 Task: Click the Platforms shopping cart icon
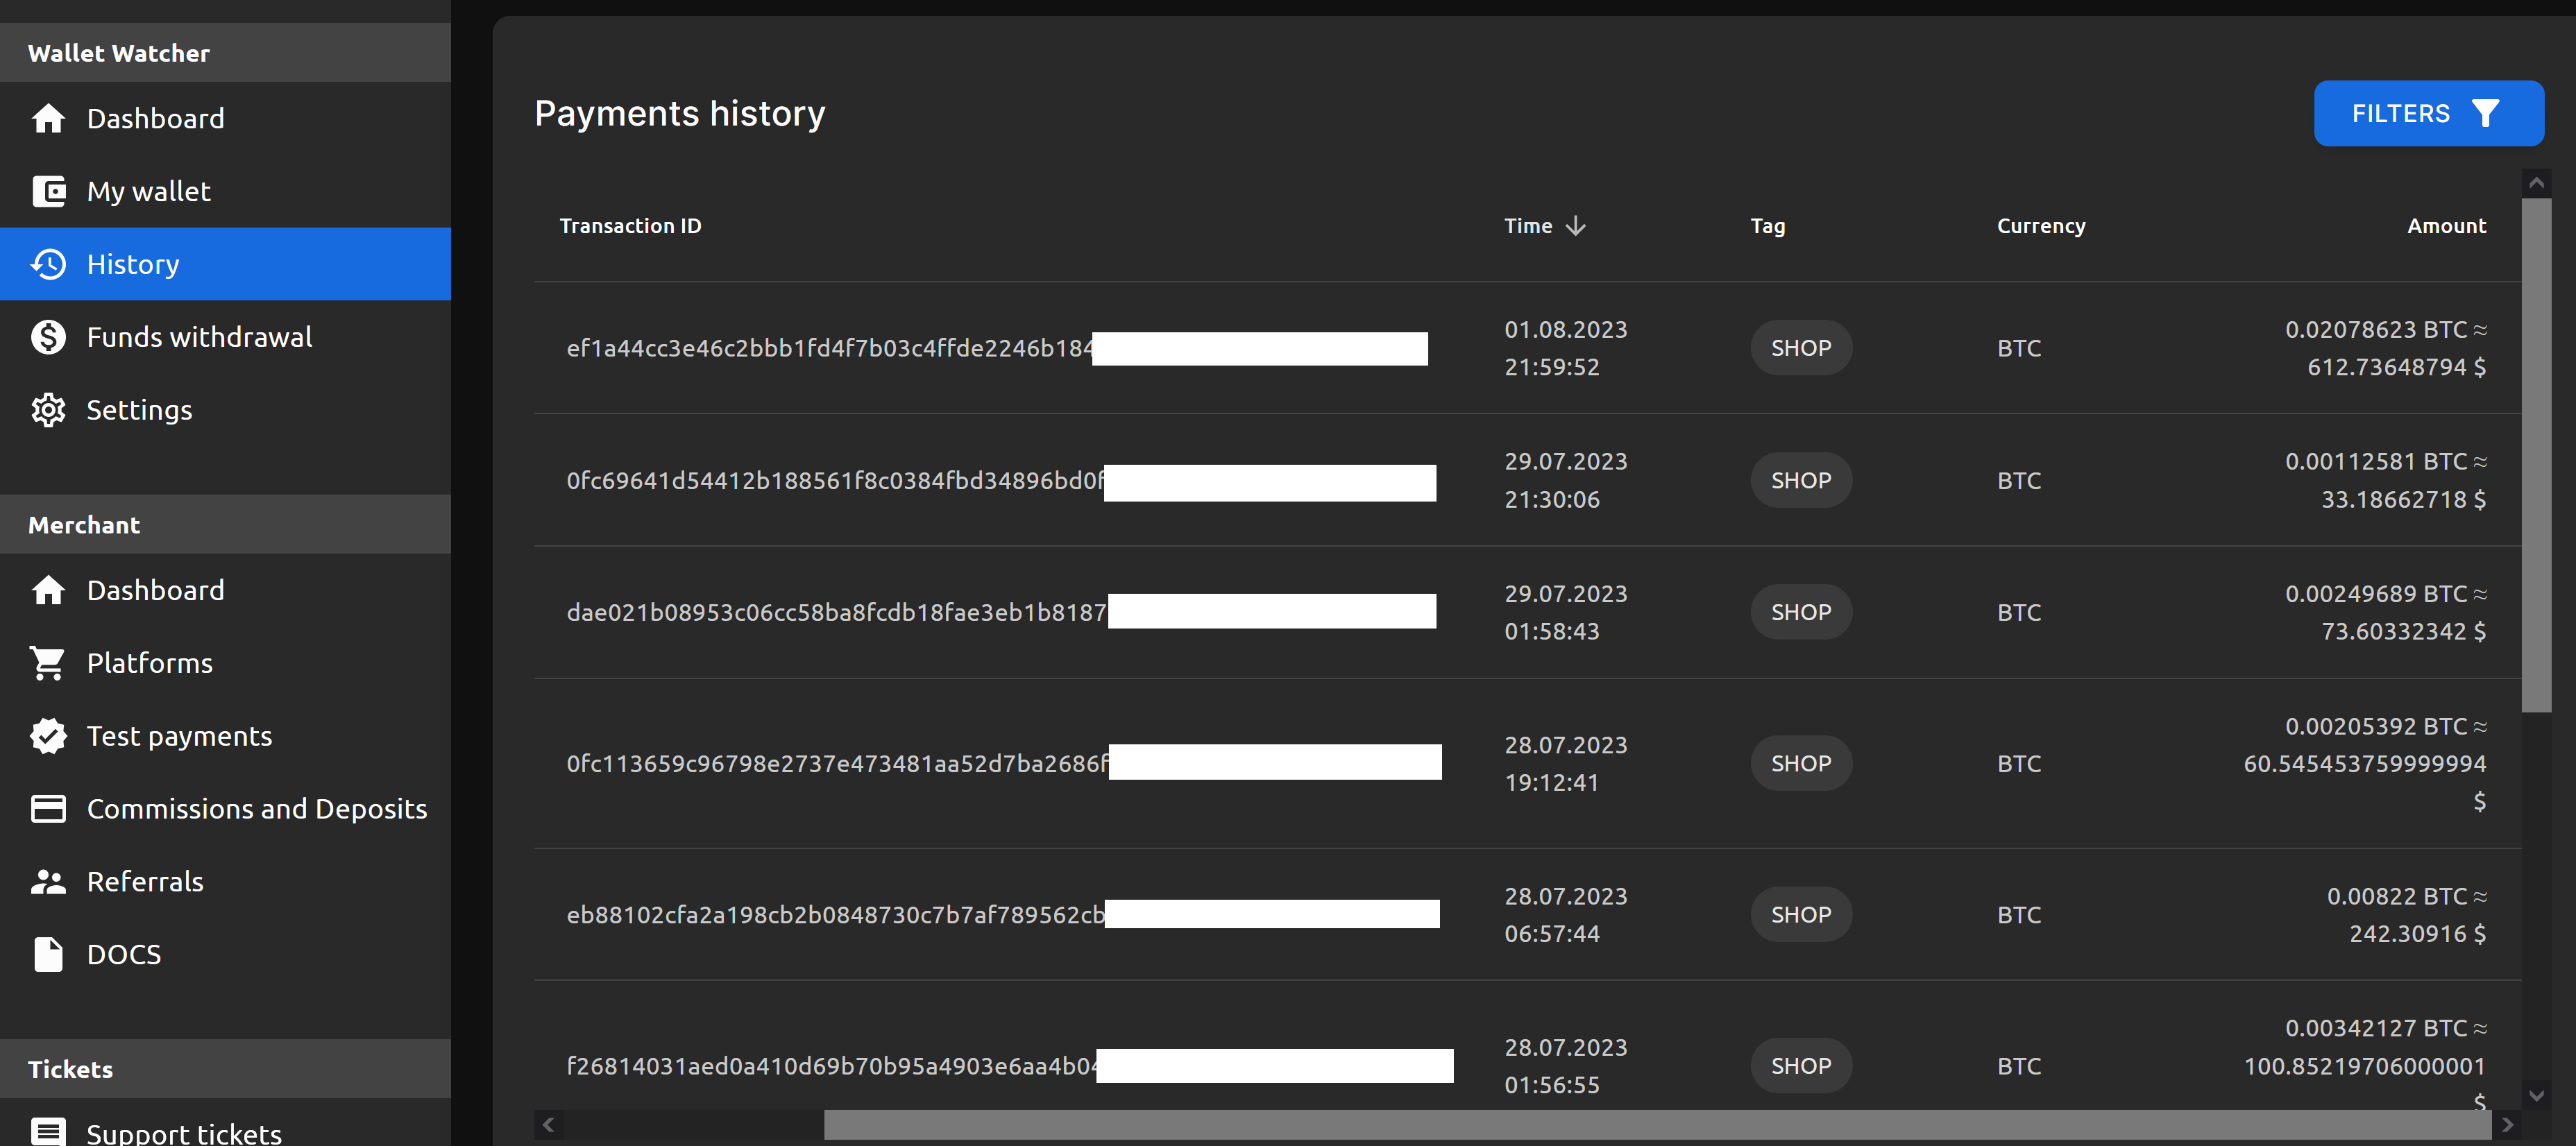coord(48,663)
